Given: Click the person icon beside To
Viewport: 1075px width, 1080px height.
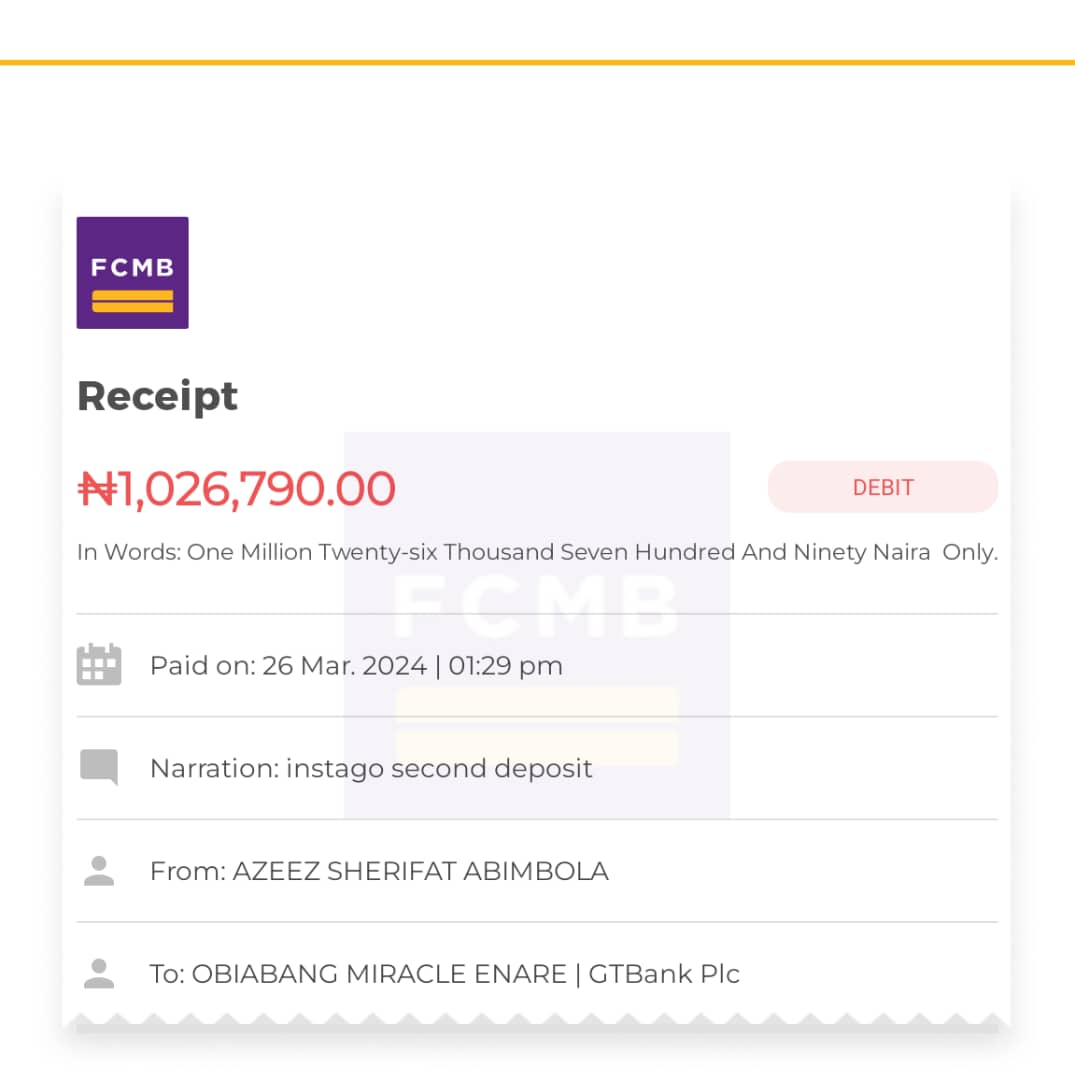Looking at the screenshot, I should point(99,974).
